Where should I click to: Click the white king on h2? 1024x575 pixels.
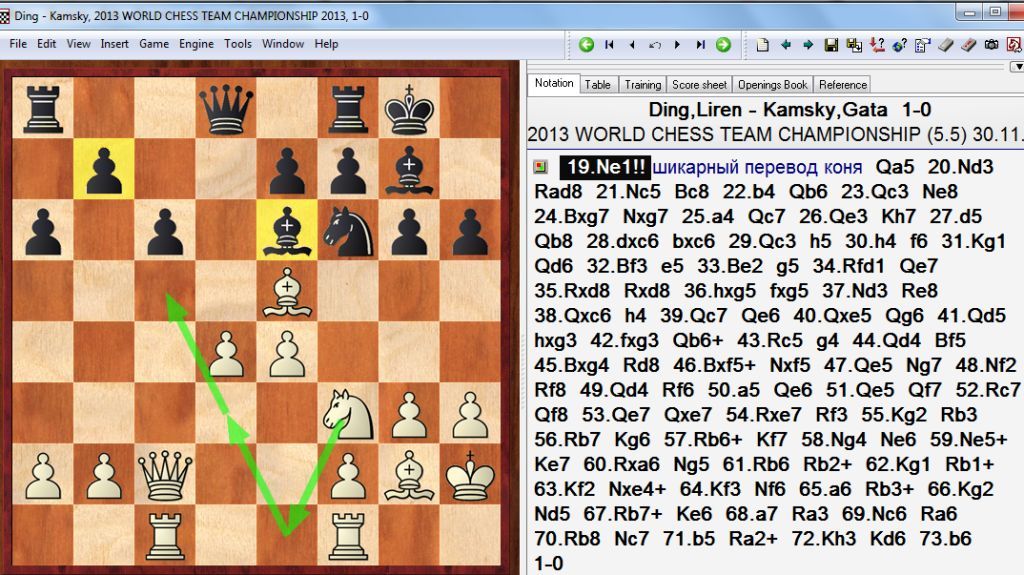[x=470, y=474]
